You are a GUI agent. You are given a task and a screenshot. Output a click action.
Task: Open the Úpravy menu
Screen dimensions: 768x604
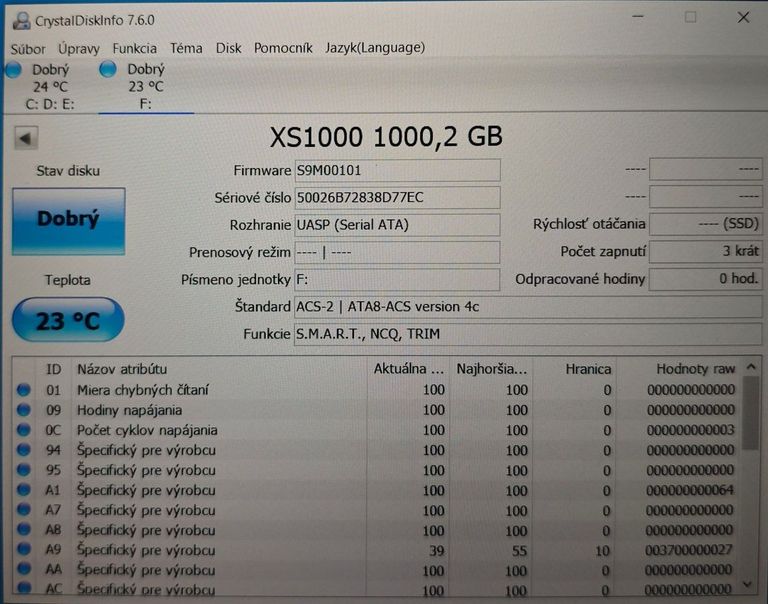pos(79,48)
